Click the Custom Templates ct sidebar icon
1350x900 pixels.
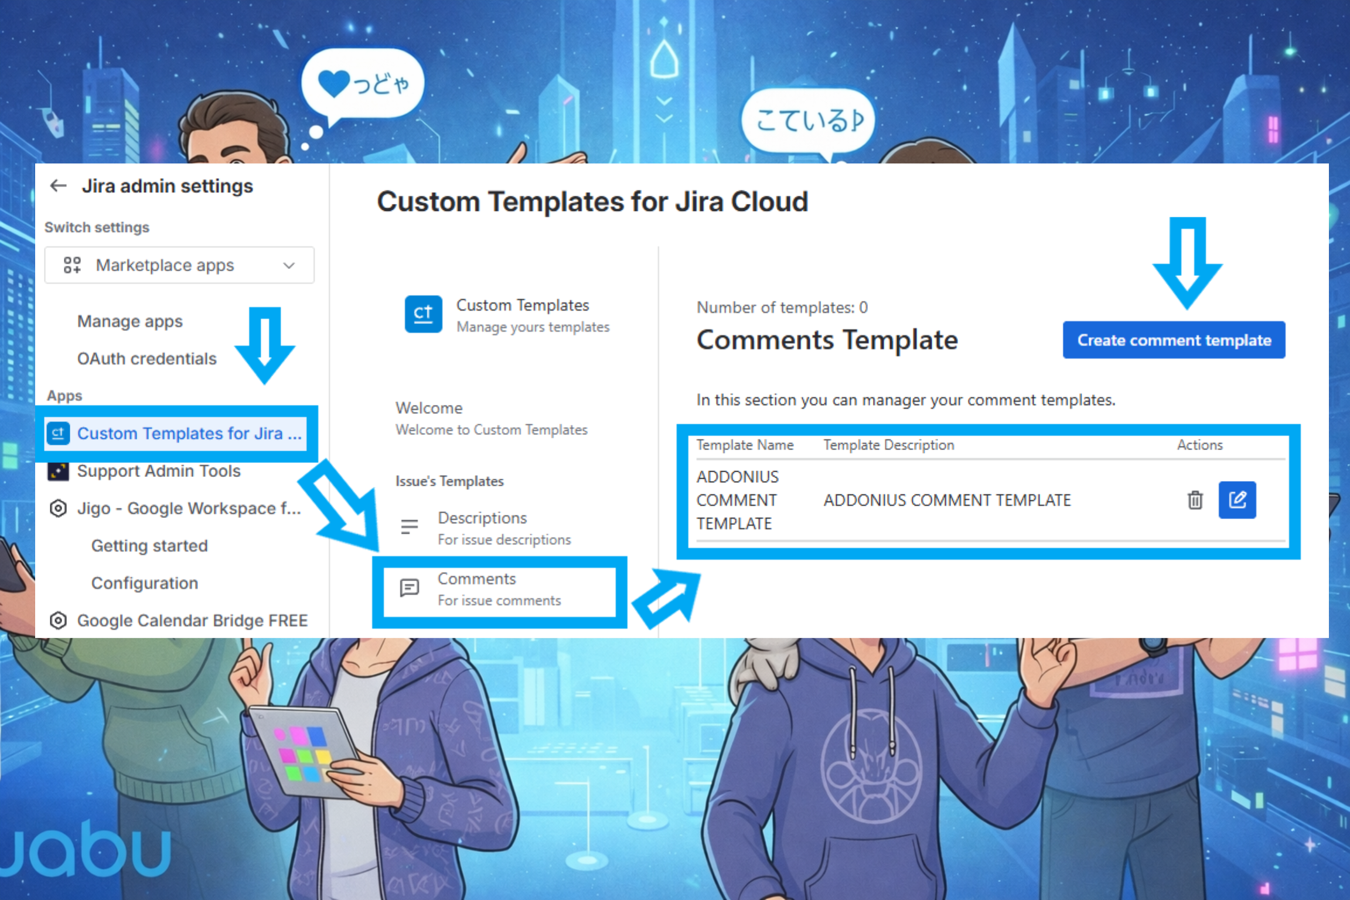click(x=58, y=433)
